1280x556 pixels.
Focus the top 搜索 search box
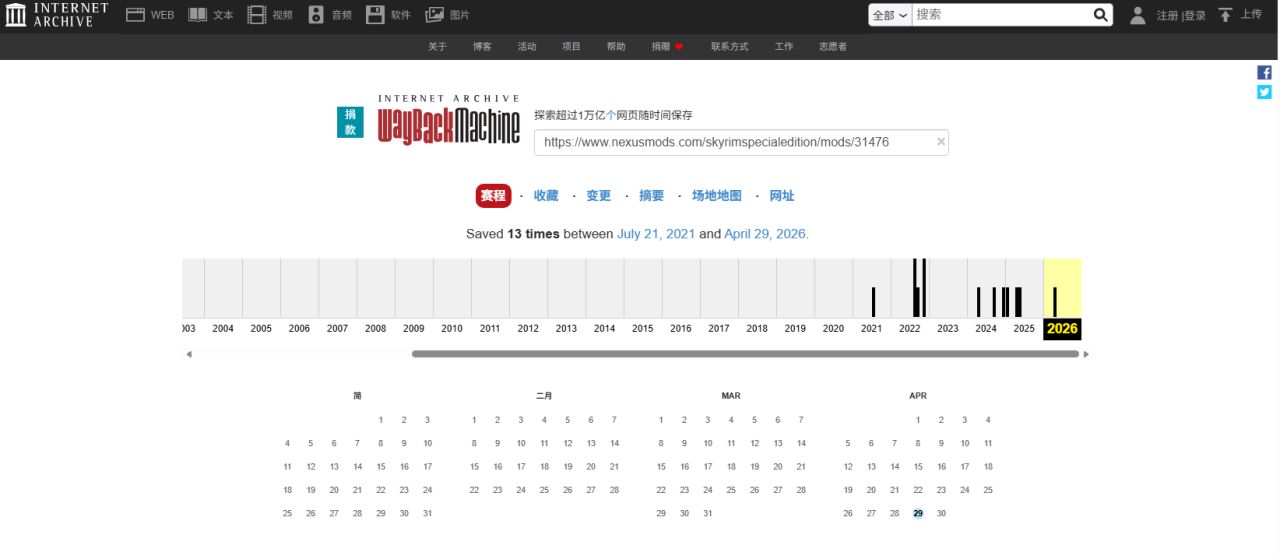click(1002, 15)
